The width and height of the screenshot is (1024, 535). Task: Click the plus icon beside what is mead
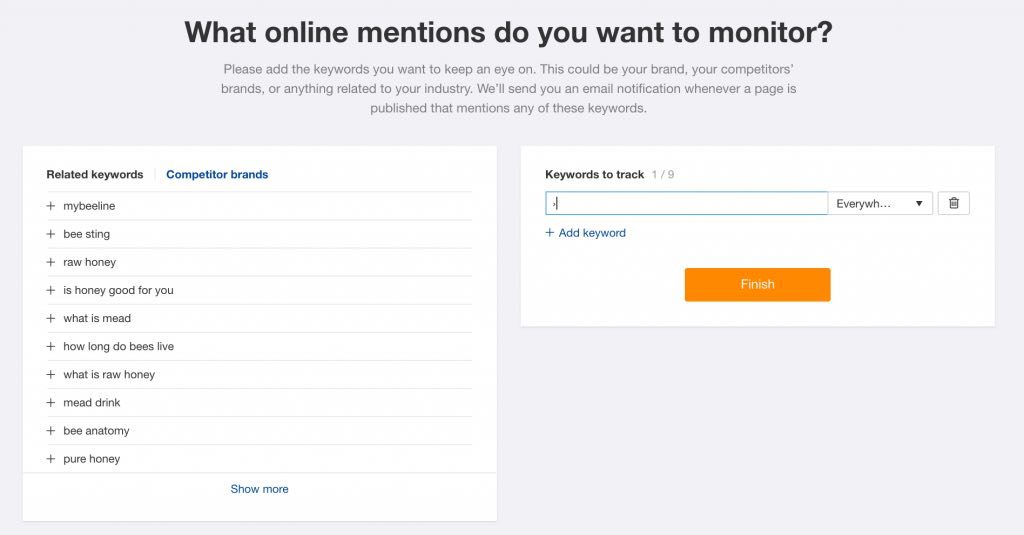51,318
